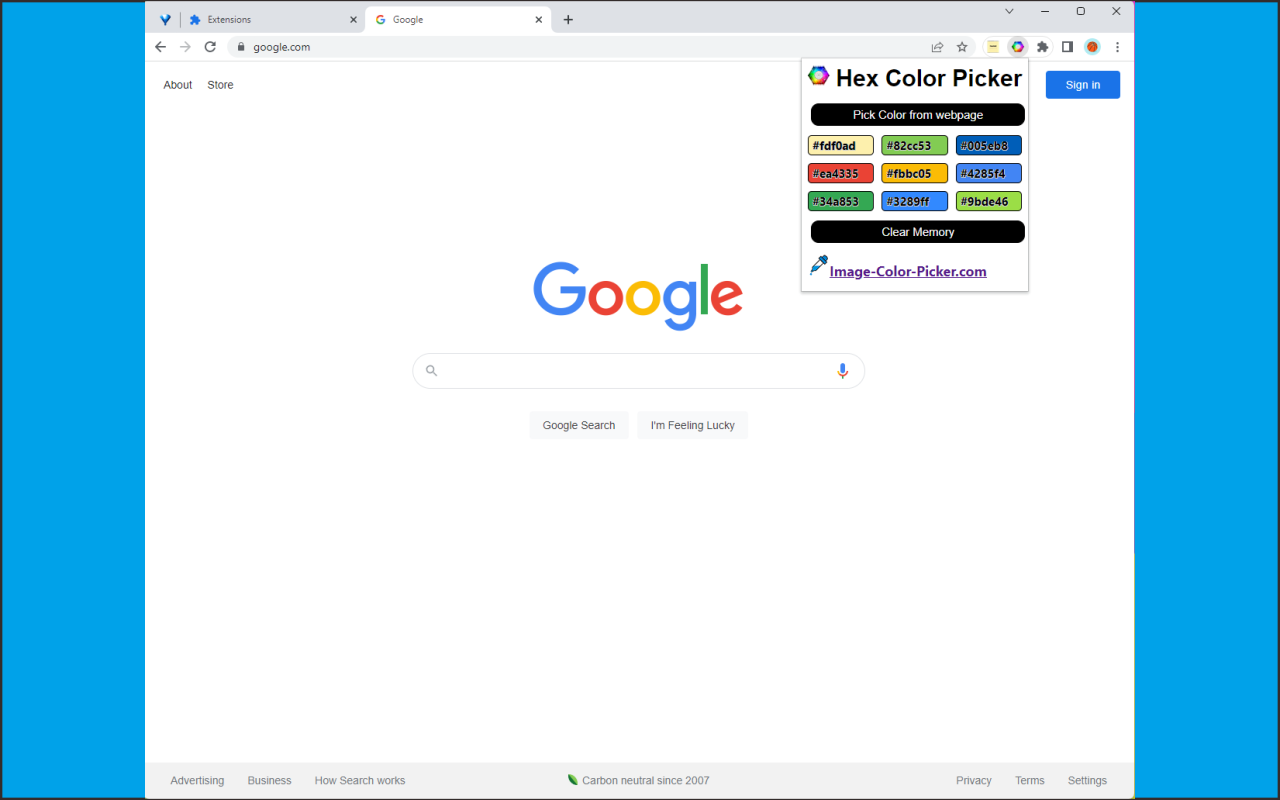This screenshot has height=800, width=1280.
Task: Click the pinned V tab icon
Action: coord(165,20)
